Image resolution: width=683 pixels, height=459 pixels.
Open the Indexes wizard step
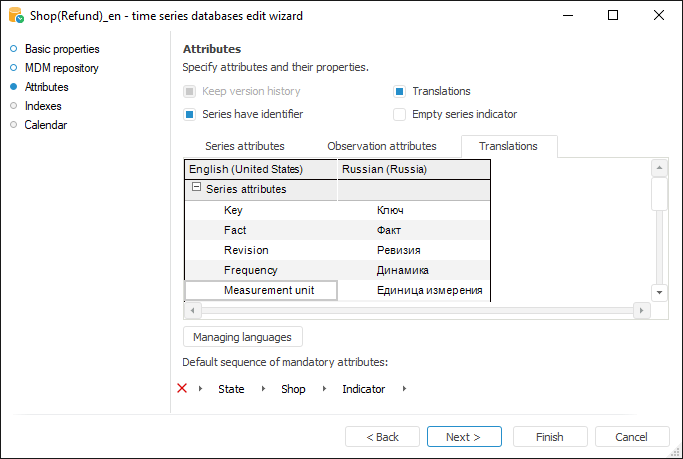click(x=43, y=106)
